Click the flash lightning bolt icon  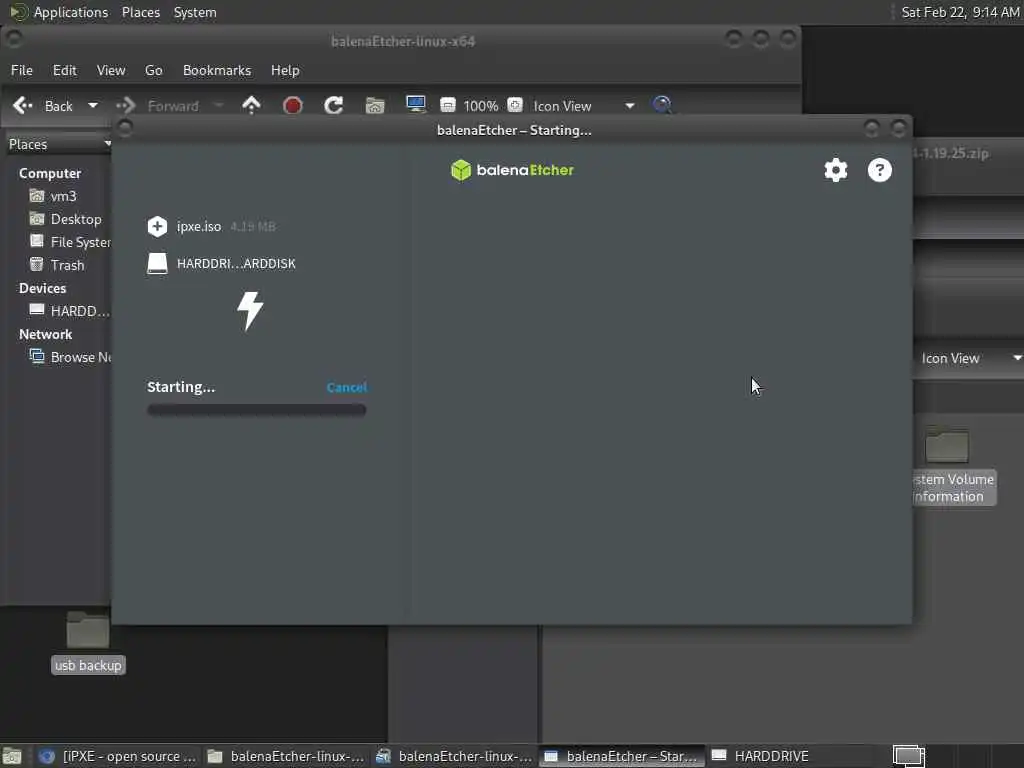tap(250, 310)
